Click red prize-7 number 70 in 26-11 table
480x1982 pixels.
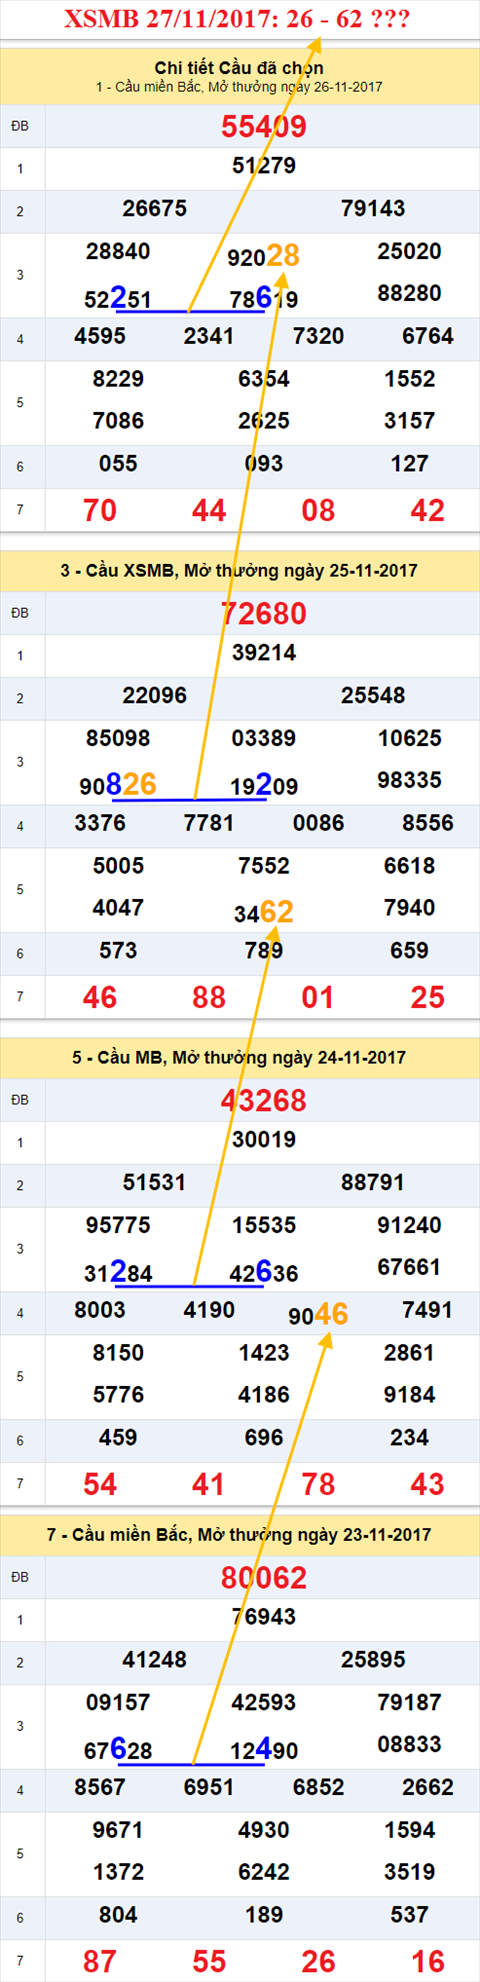click(x=100, y=511)
